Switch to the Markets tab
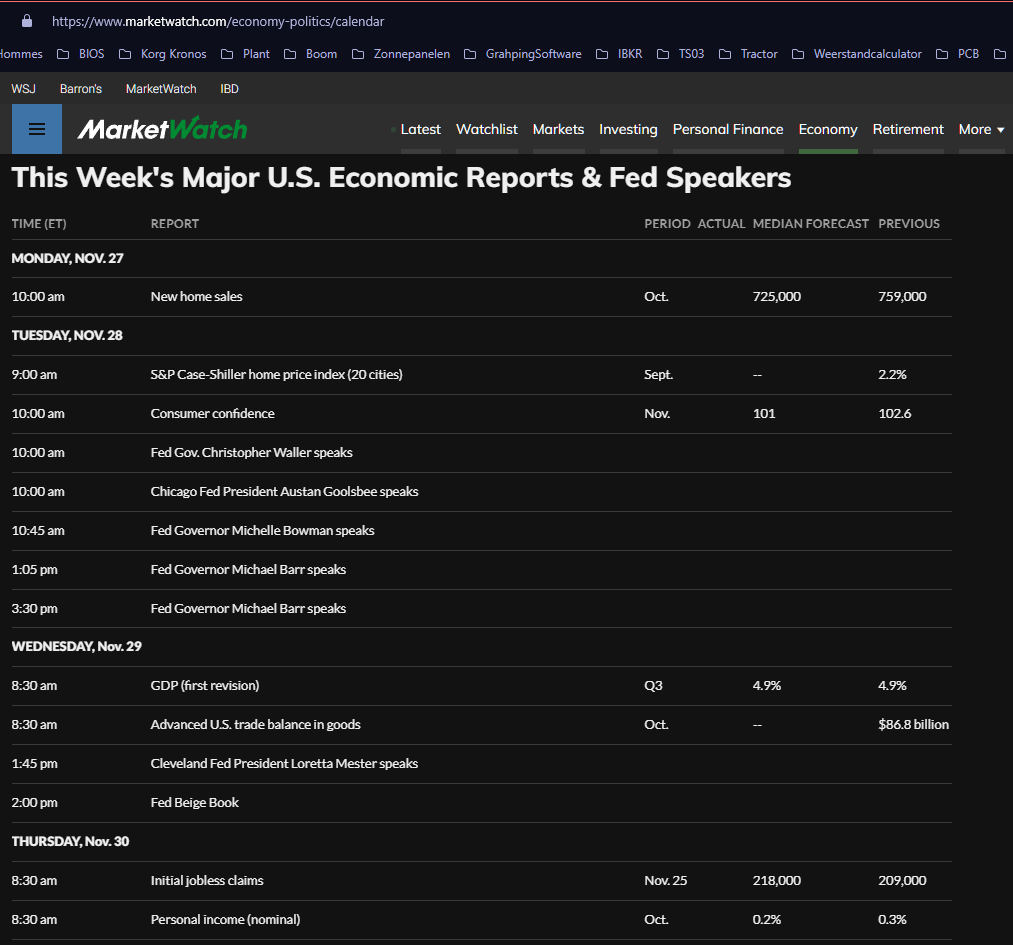The width and height of the screenshot is (1013, 945). click(x=558, y=130)
